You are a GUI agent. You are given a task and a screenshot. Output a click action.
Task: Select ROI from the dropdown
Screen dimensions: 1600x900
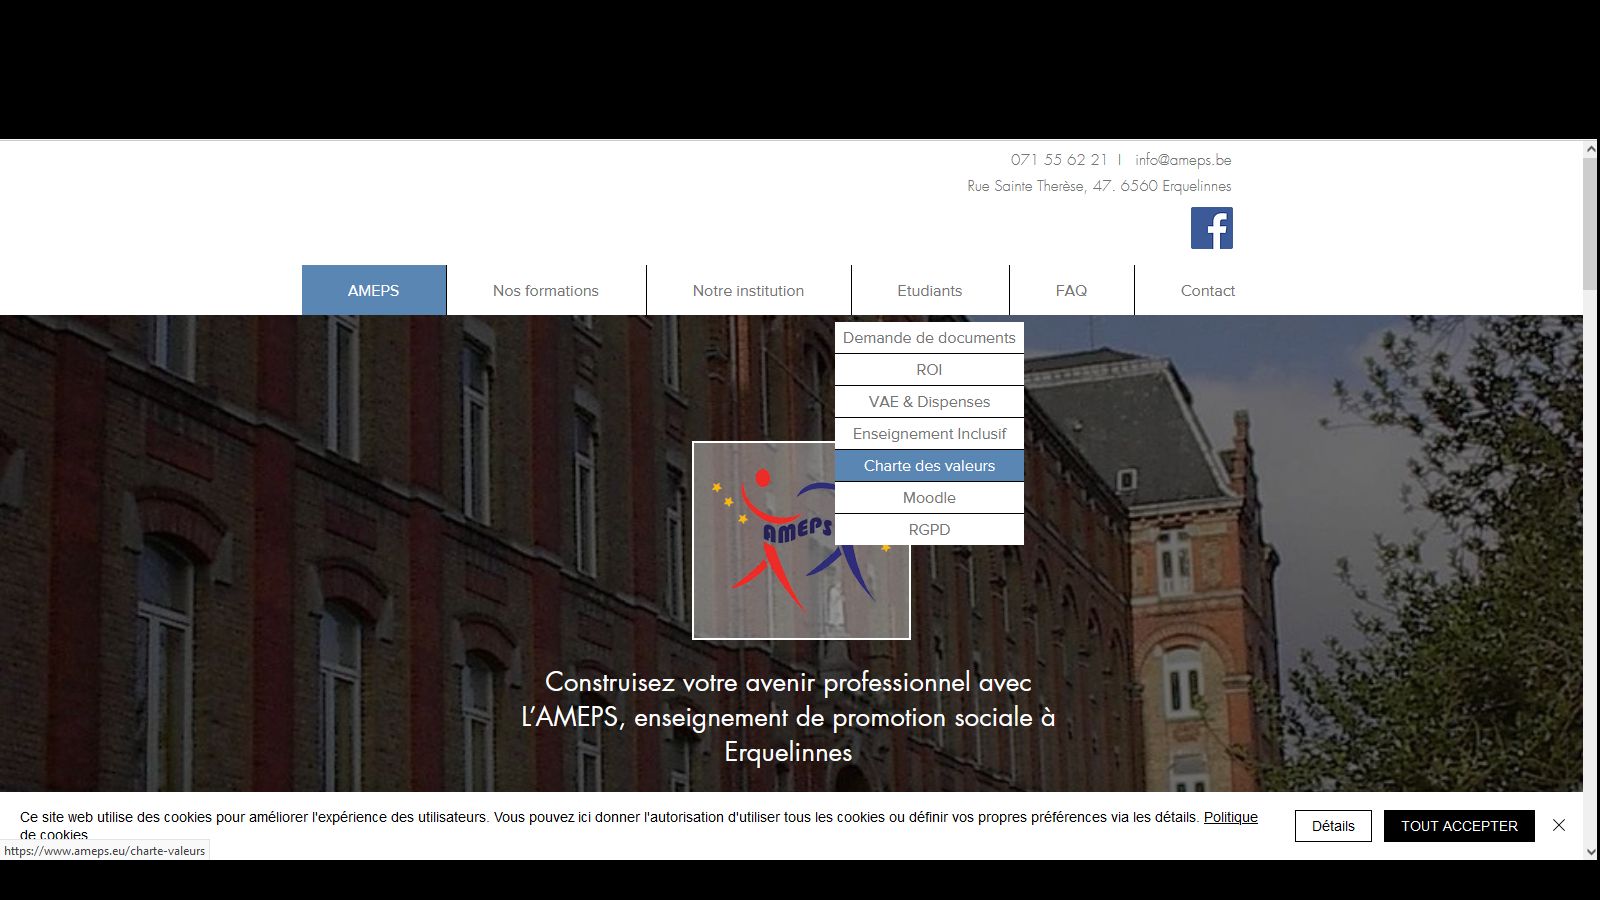point(929,370)
